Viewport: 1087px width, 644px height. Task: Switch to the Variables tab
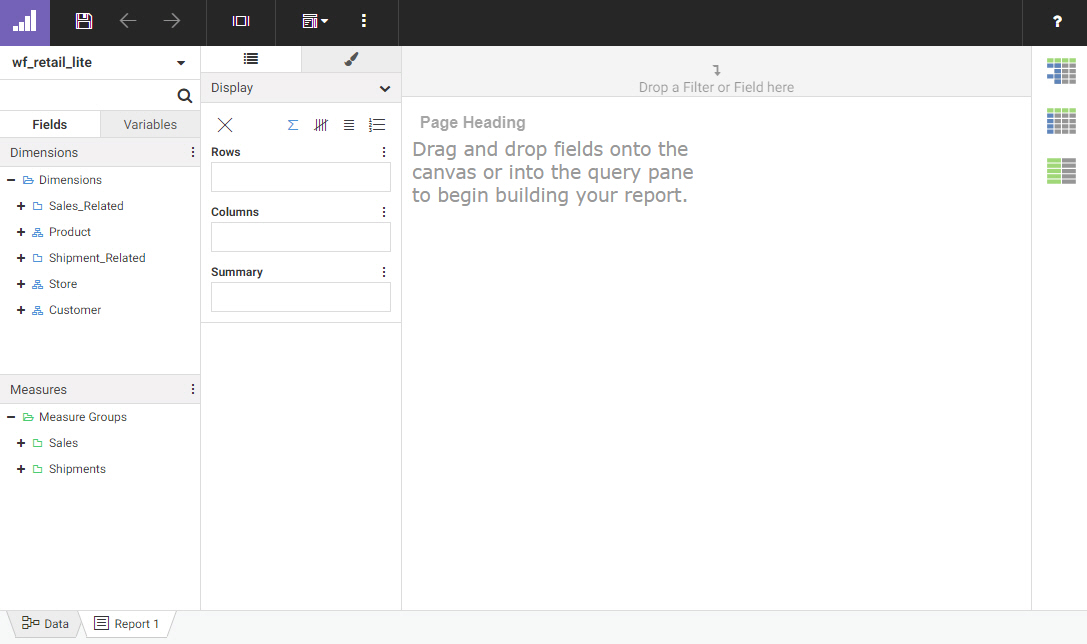click(x=149, y=124)
